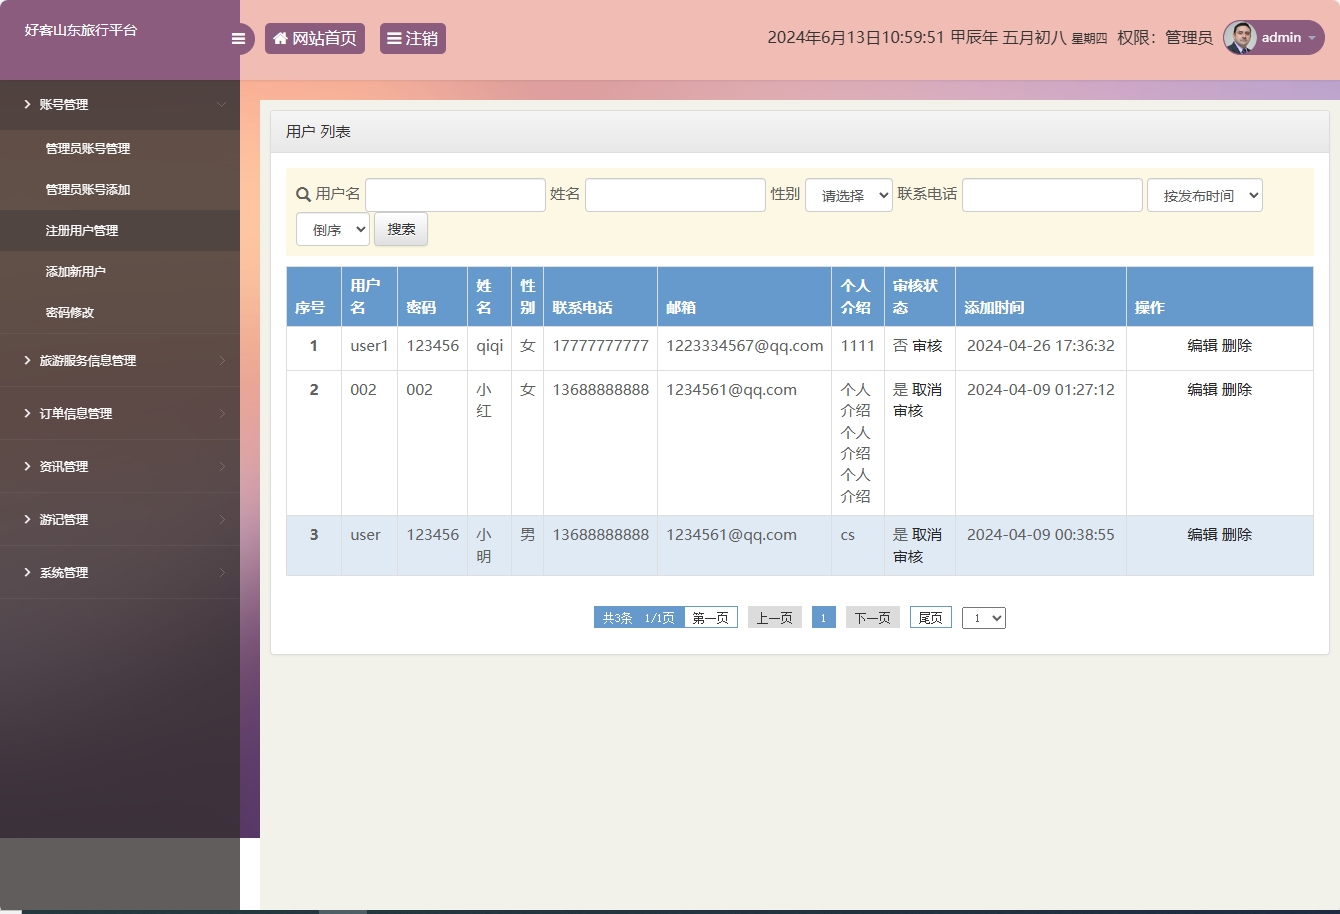
Task: Open the 倒序 order dropdown
Action: (x=333, y=228)
